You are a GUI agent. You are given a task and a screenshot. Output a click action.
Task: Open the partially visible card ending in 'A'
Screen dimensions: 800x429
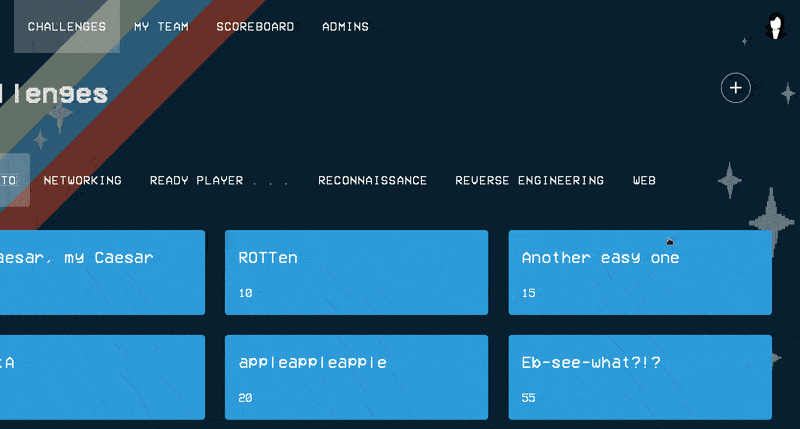[x=100, y=377]
